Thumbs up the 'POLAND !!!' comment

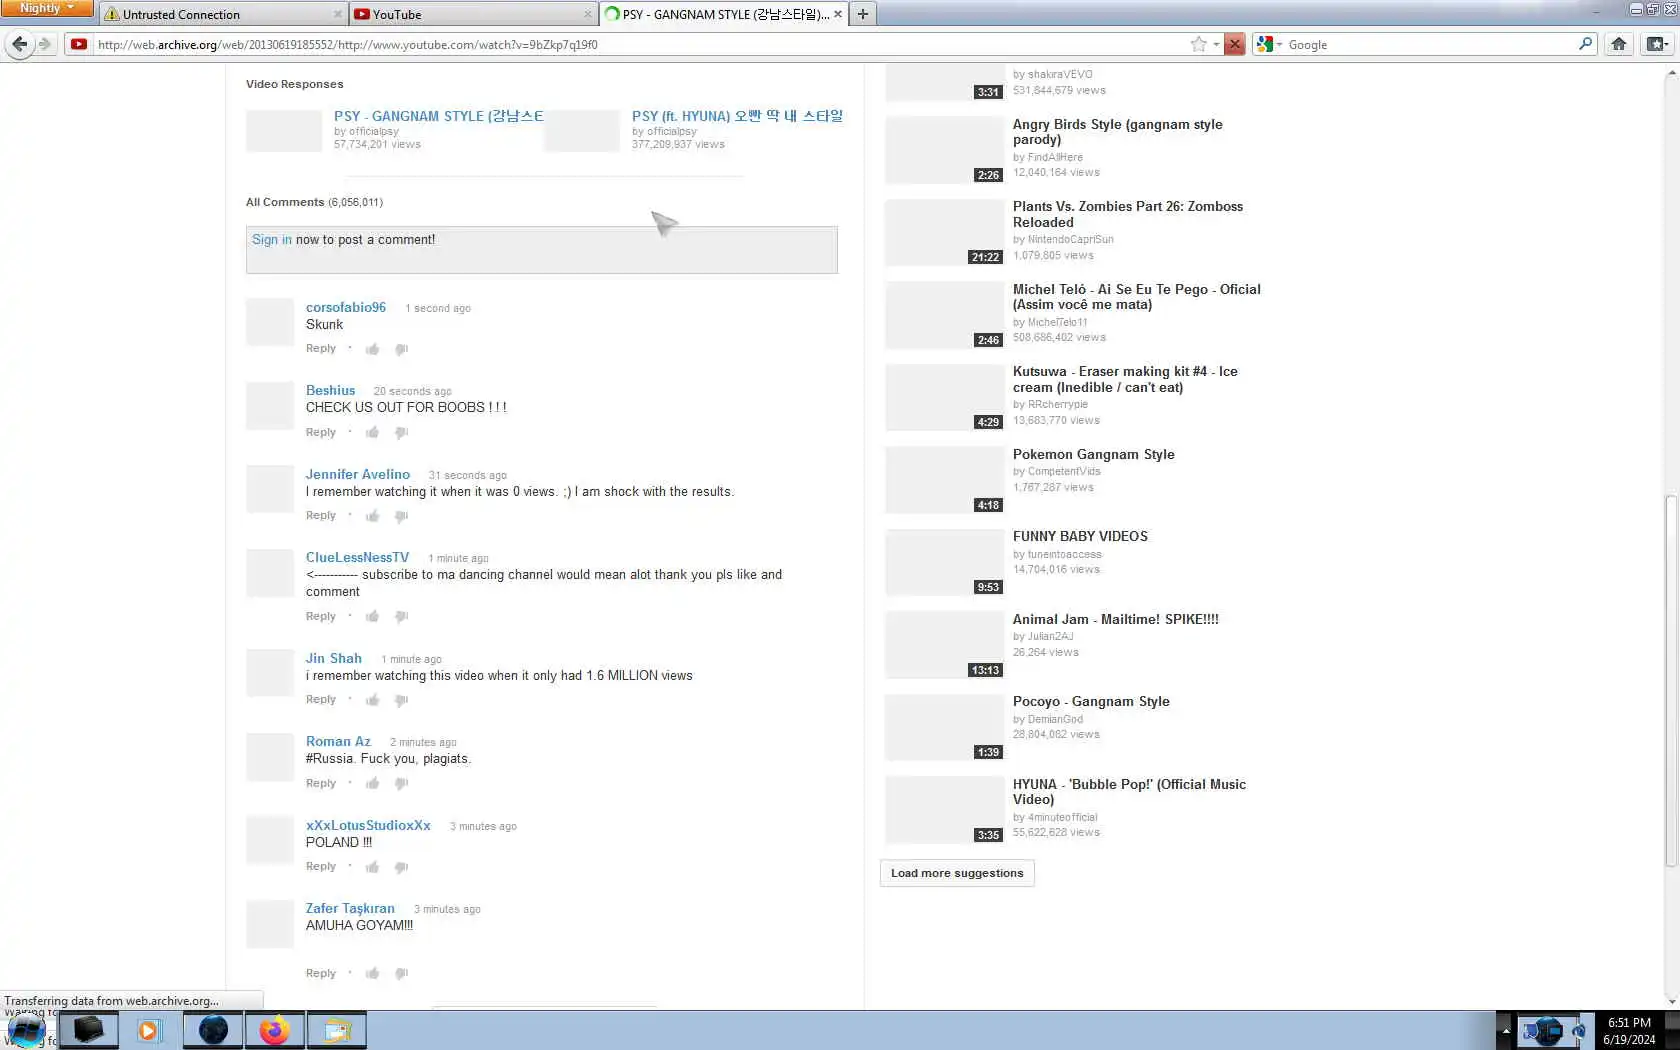pos(372,867)
